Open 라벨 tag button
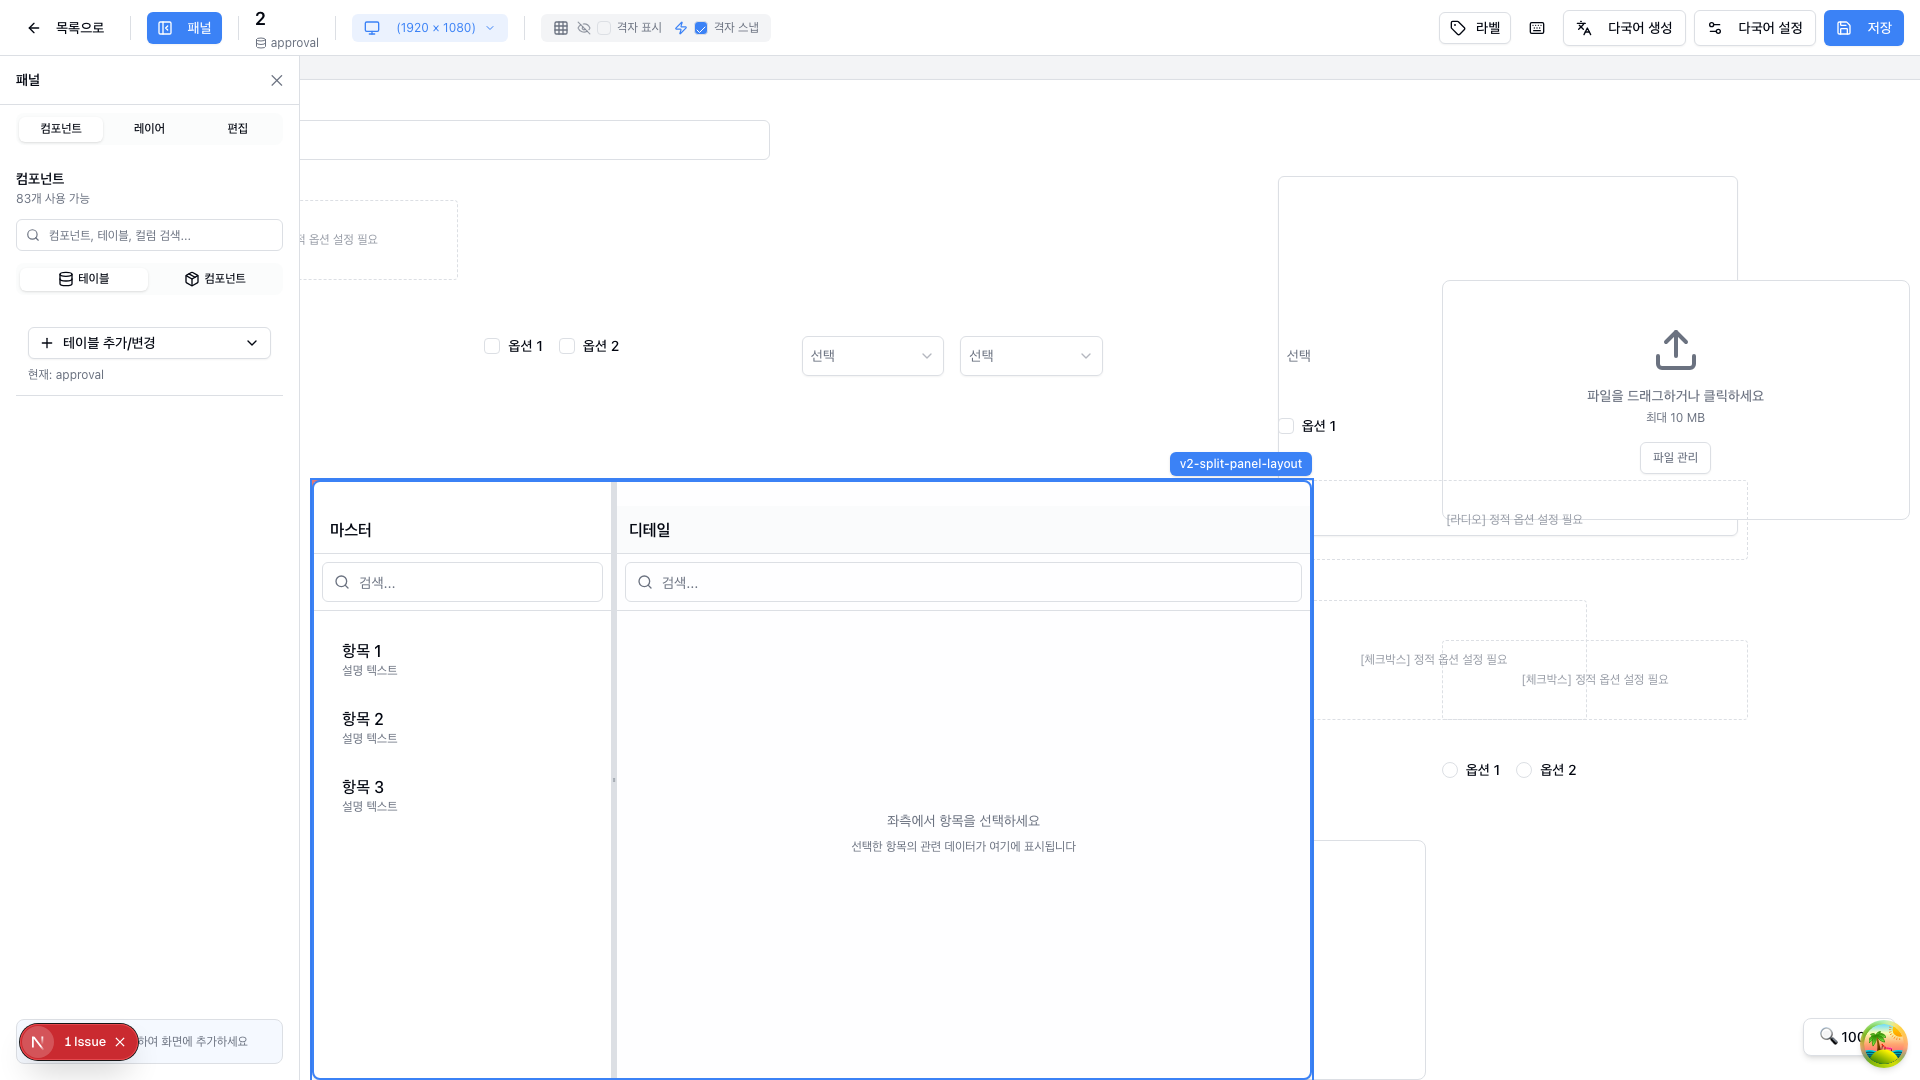 pos(1475,28)
